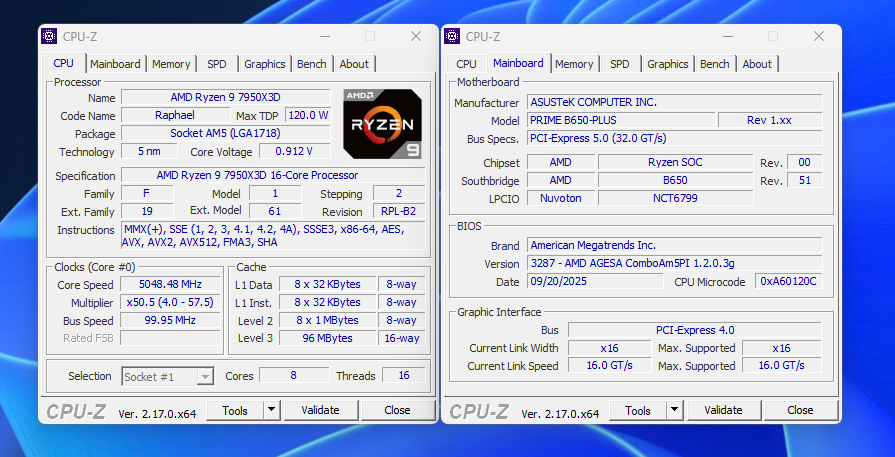The image size is (895, 457).
Task: Click Technology value 5 nm
Action: [149, 151]
